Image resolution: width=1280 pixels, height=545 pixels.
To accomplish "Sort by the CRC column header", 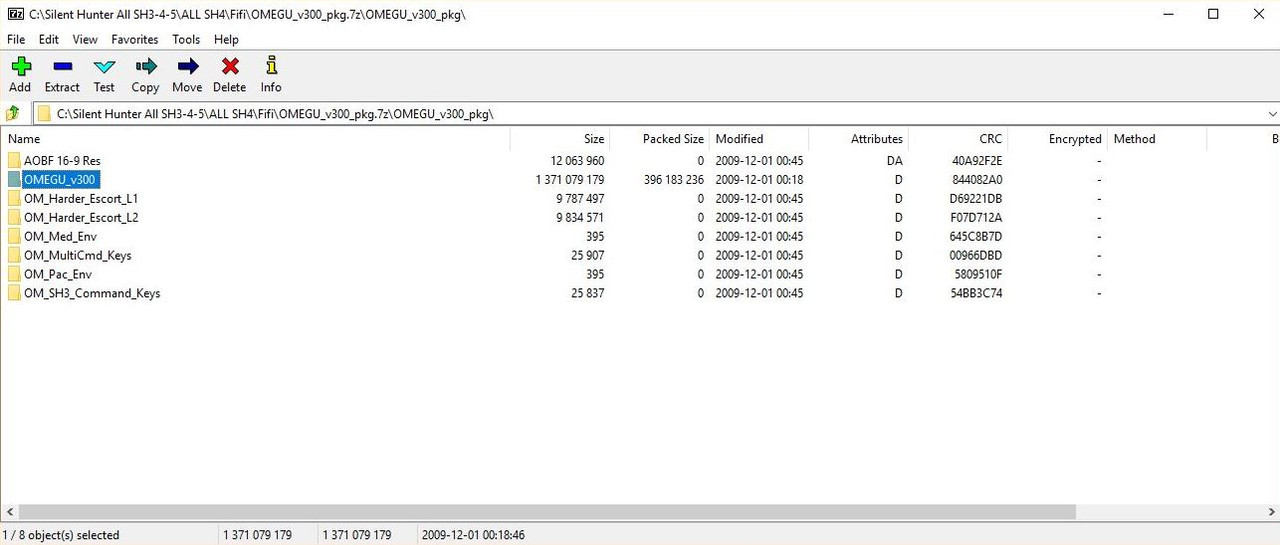I will (957, 139).
